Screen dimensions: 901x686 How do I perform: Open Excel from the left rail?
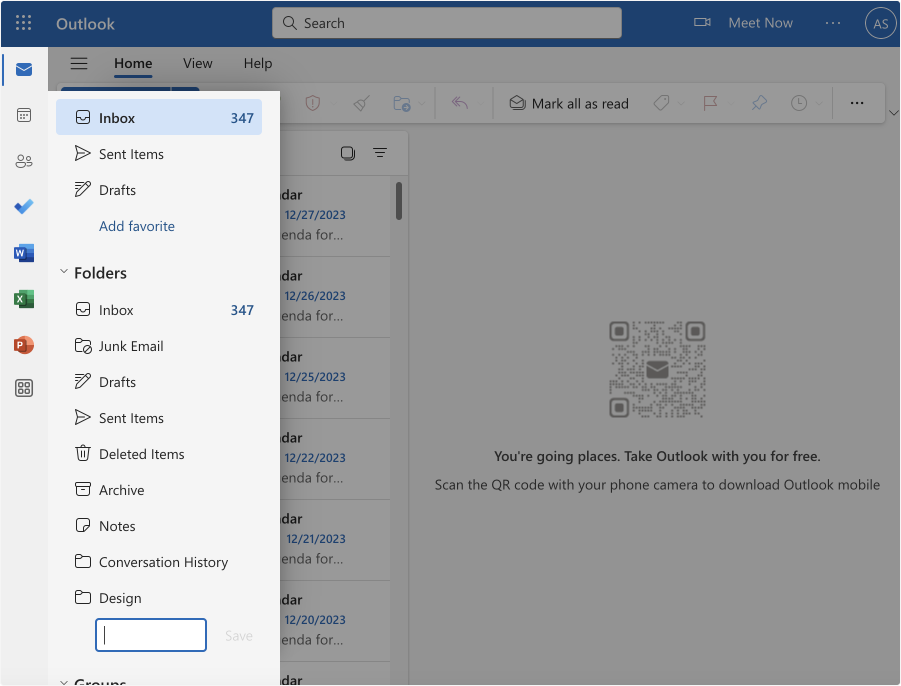coord(23,299)
